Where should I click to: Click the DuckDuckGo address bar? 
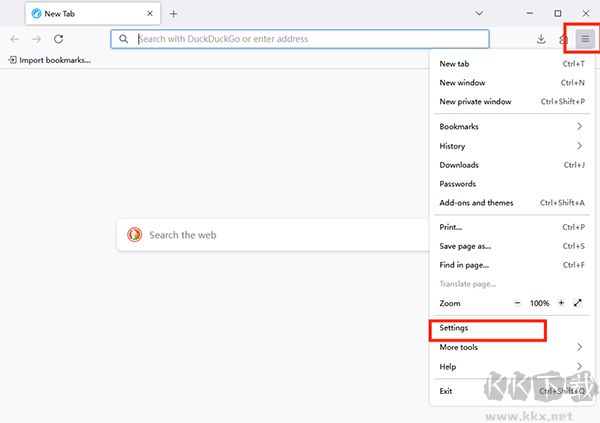tap(300, 39)
